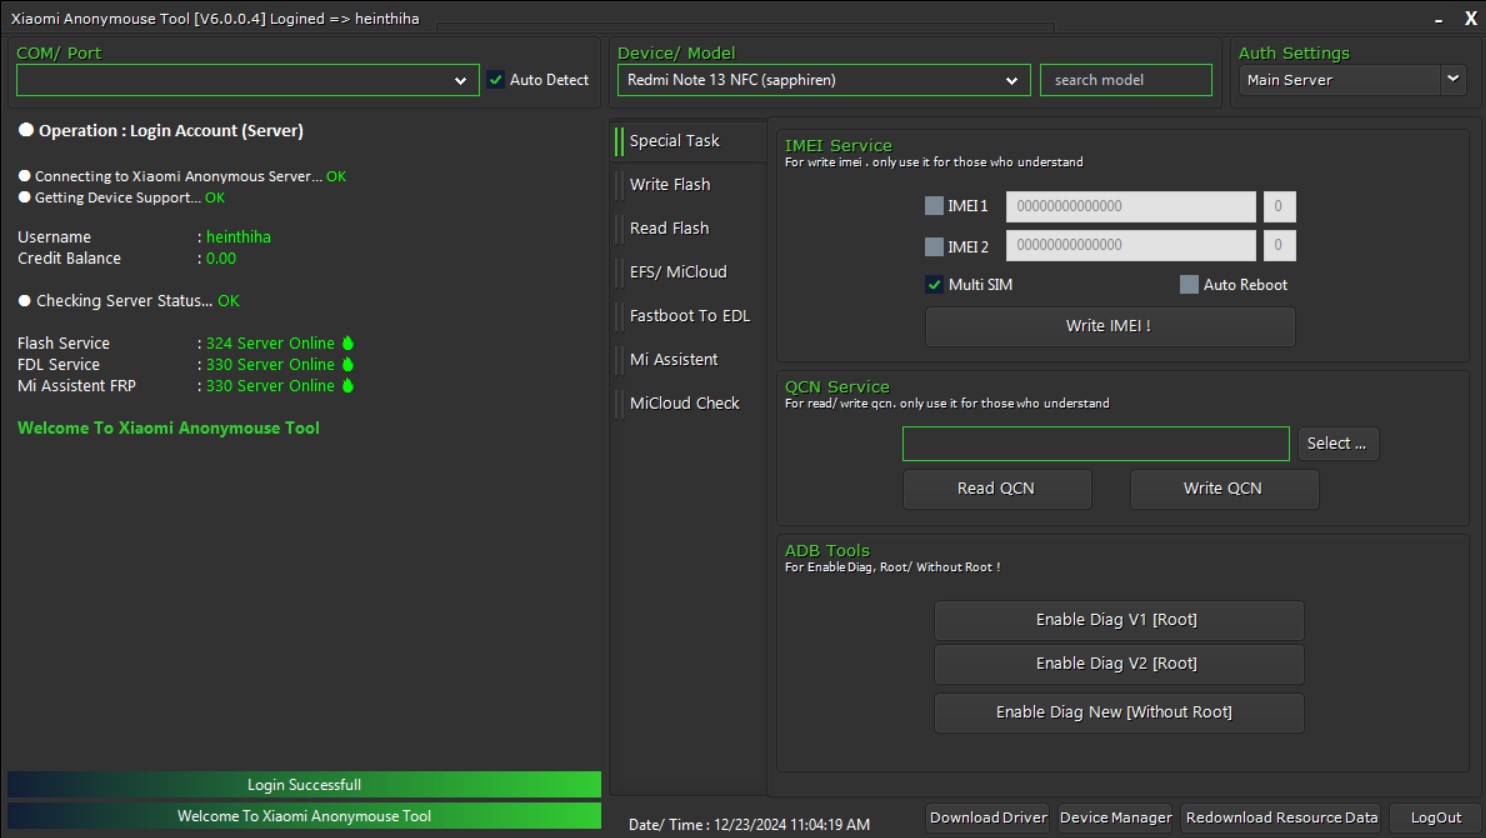Click the LogOut button

[x=1436, y=818]
